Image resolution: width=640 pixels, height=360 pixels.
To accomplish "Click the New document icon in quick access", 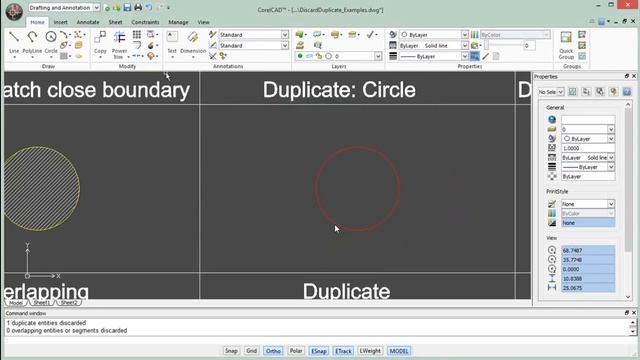I will coord(107,8).
